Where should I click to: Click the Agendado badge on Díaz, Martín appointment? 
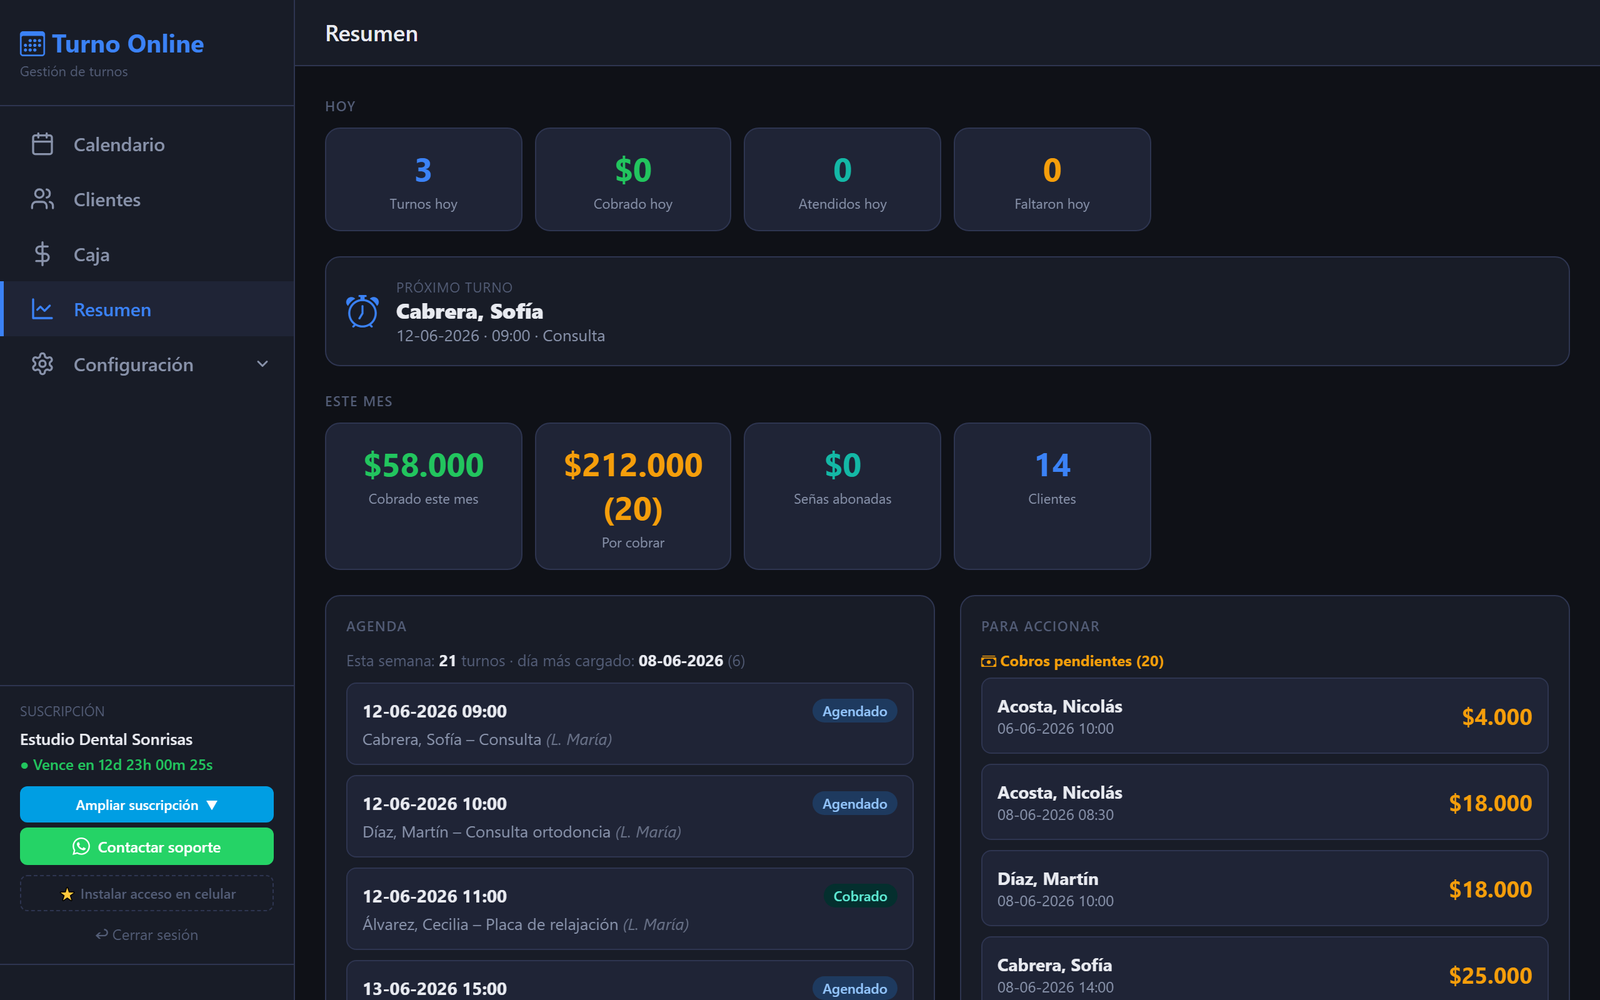[x=855, y=804]
